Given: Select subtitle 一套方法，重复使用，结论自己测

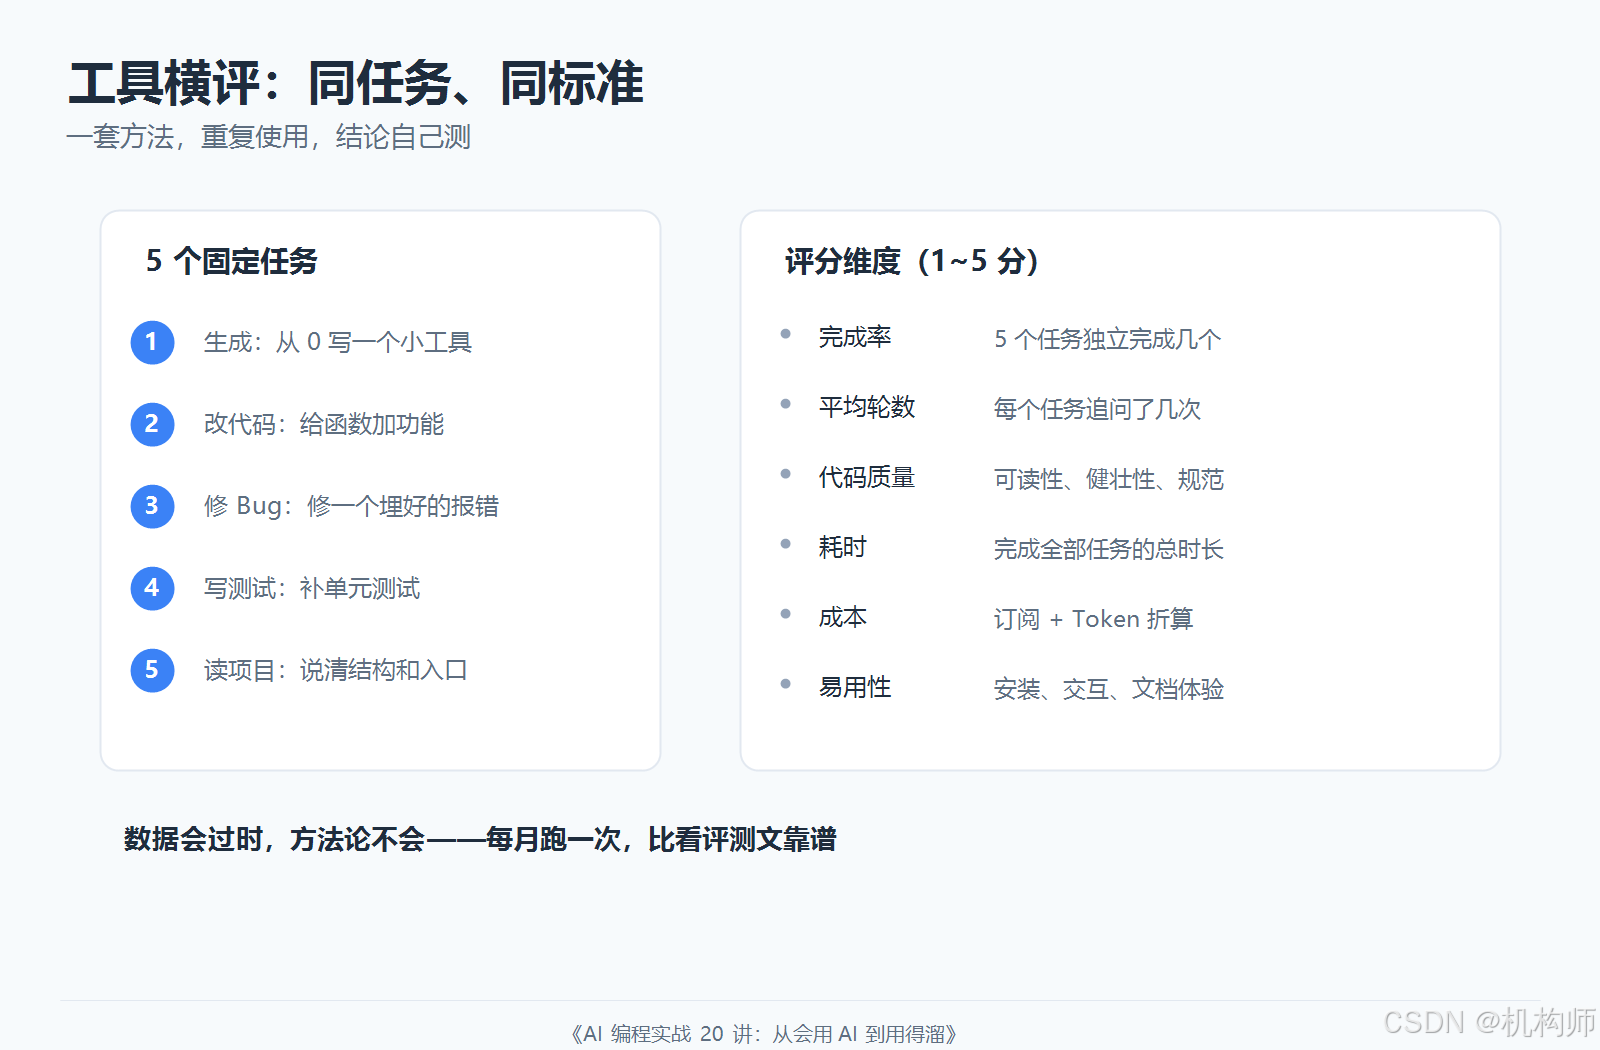Looking at the screenshot, I should 268,137.
